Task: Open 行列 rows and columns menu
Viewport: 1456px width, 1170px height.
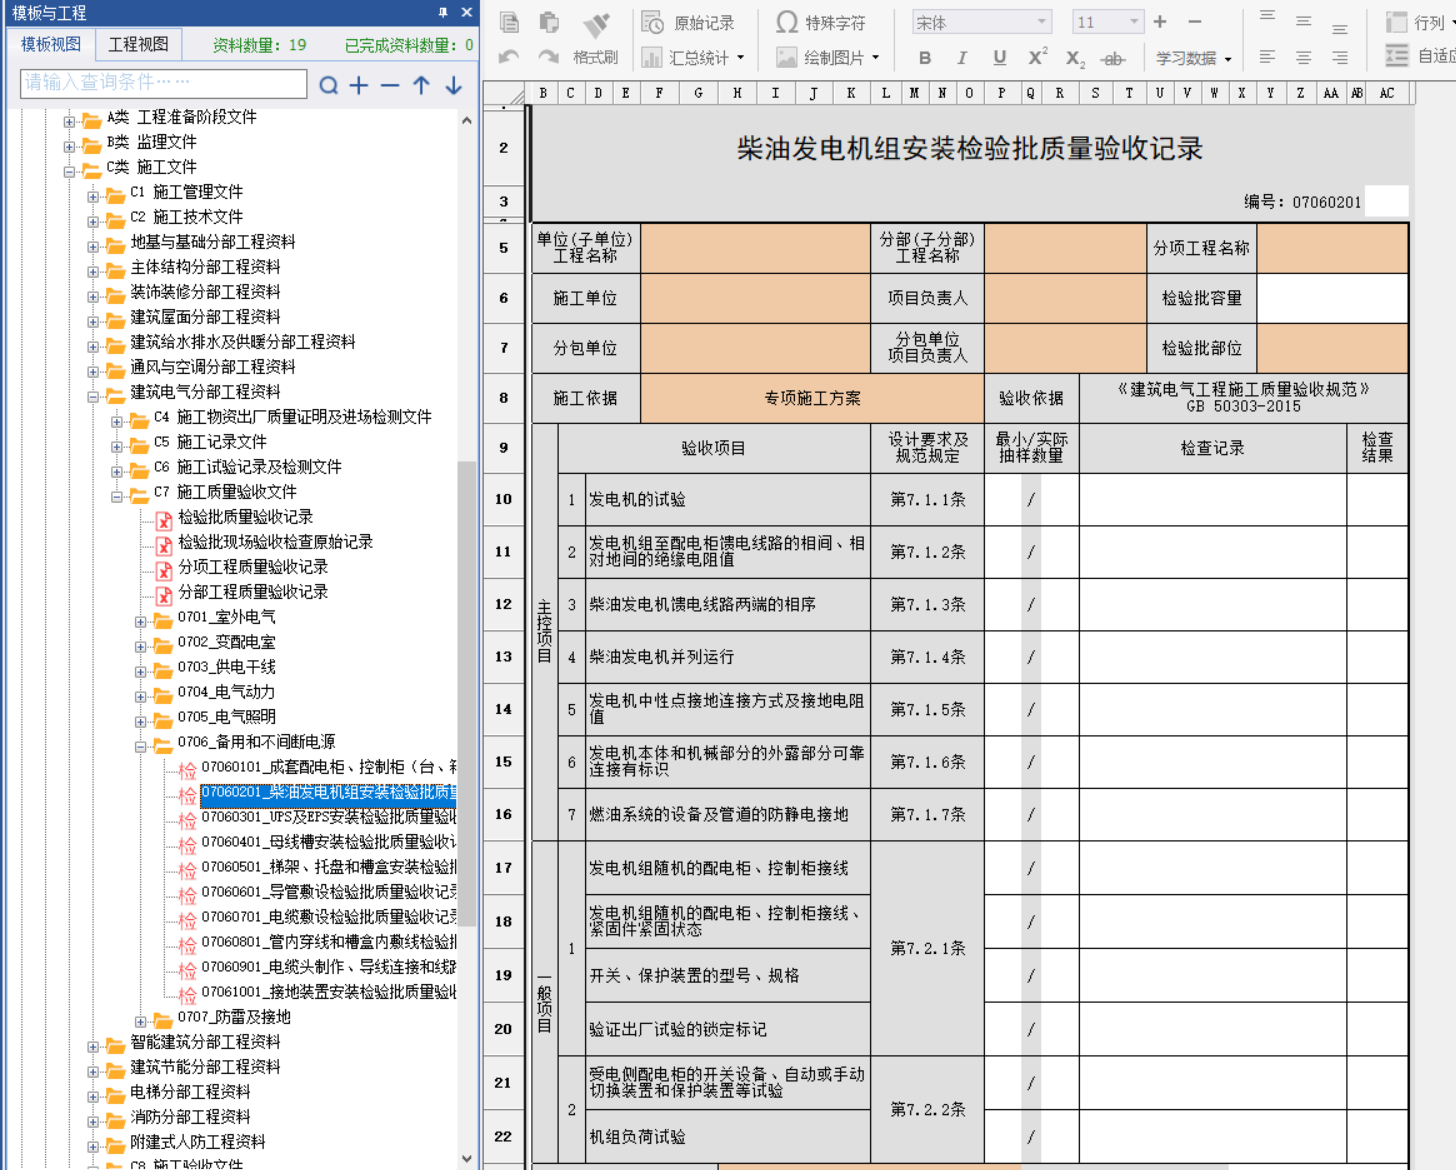Action: click(x=1420, y=22)
